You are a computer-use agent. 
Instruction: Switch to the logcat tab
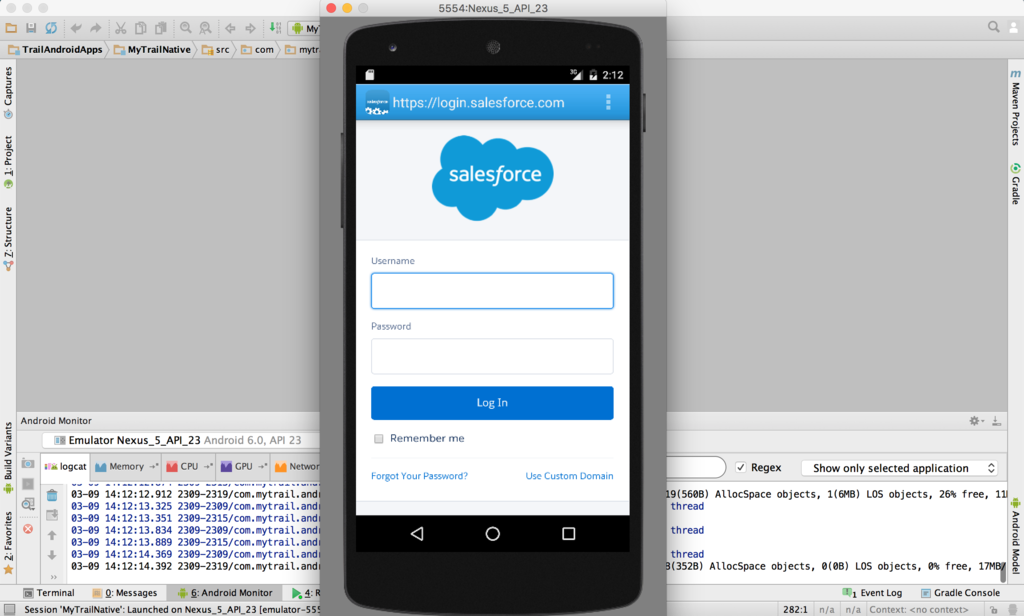point(65,466)
